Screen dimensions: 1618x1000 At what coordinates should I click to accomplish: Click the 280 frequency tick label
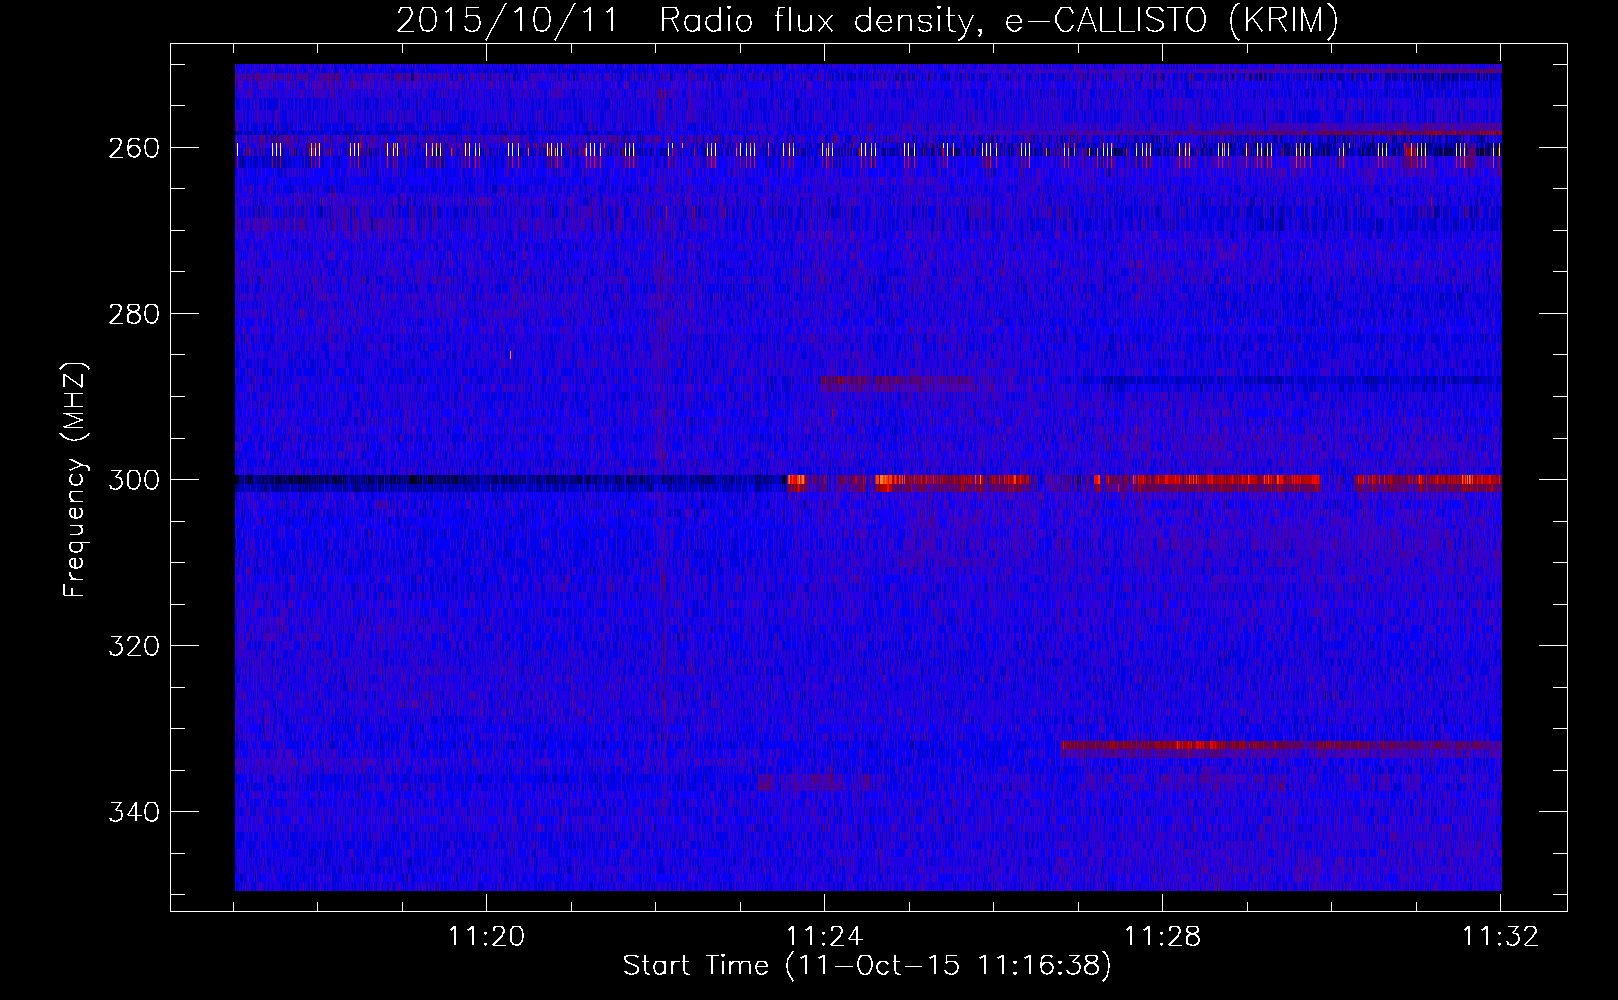click(133, 314)
